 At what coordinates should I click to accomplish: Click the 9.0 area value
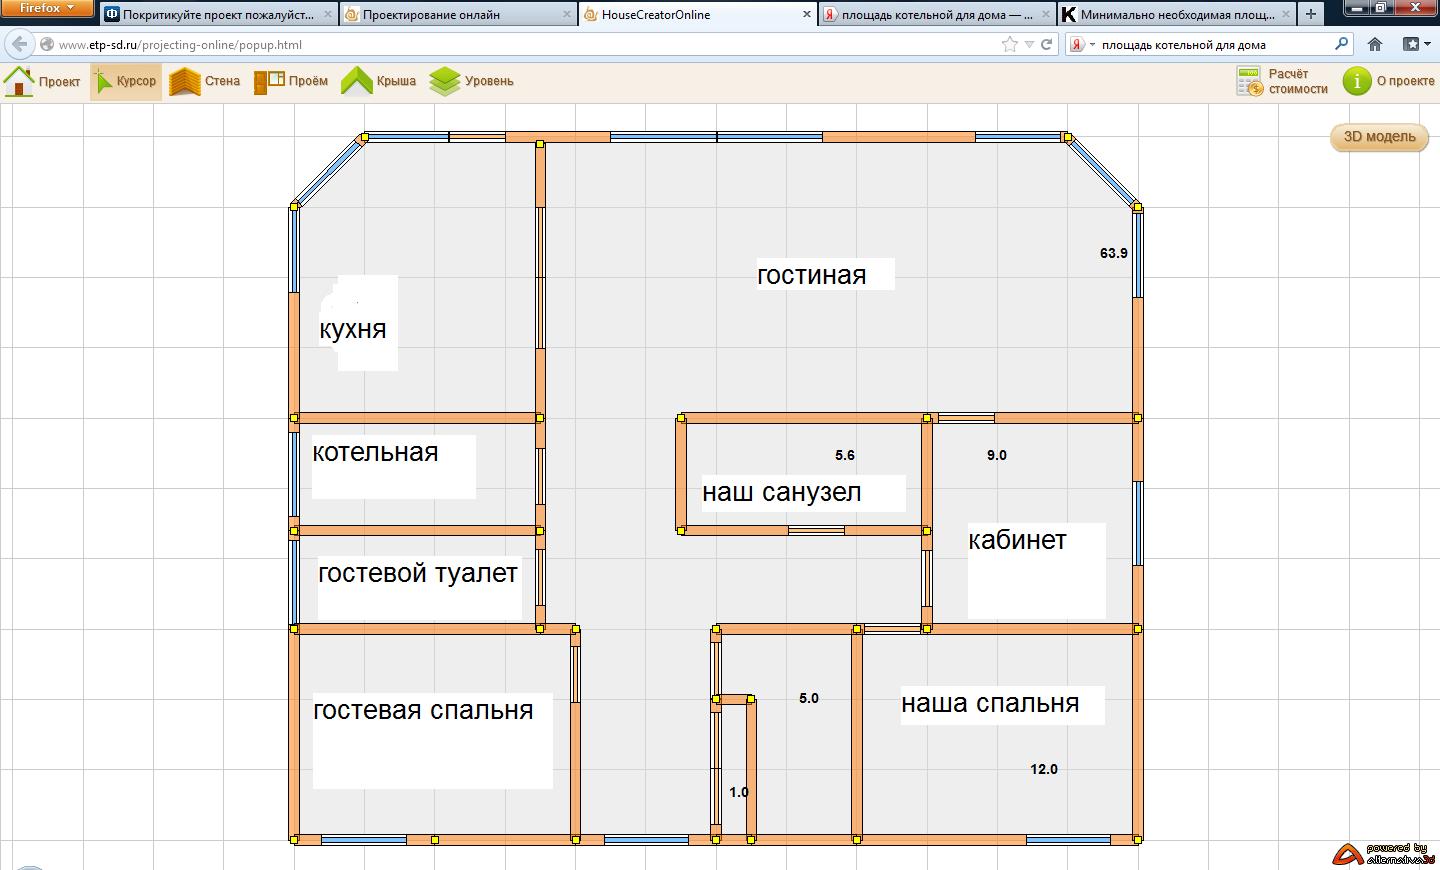997,455
